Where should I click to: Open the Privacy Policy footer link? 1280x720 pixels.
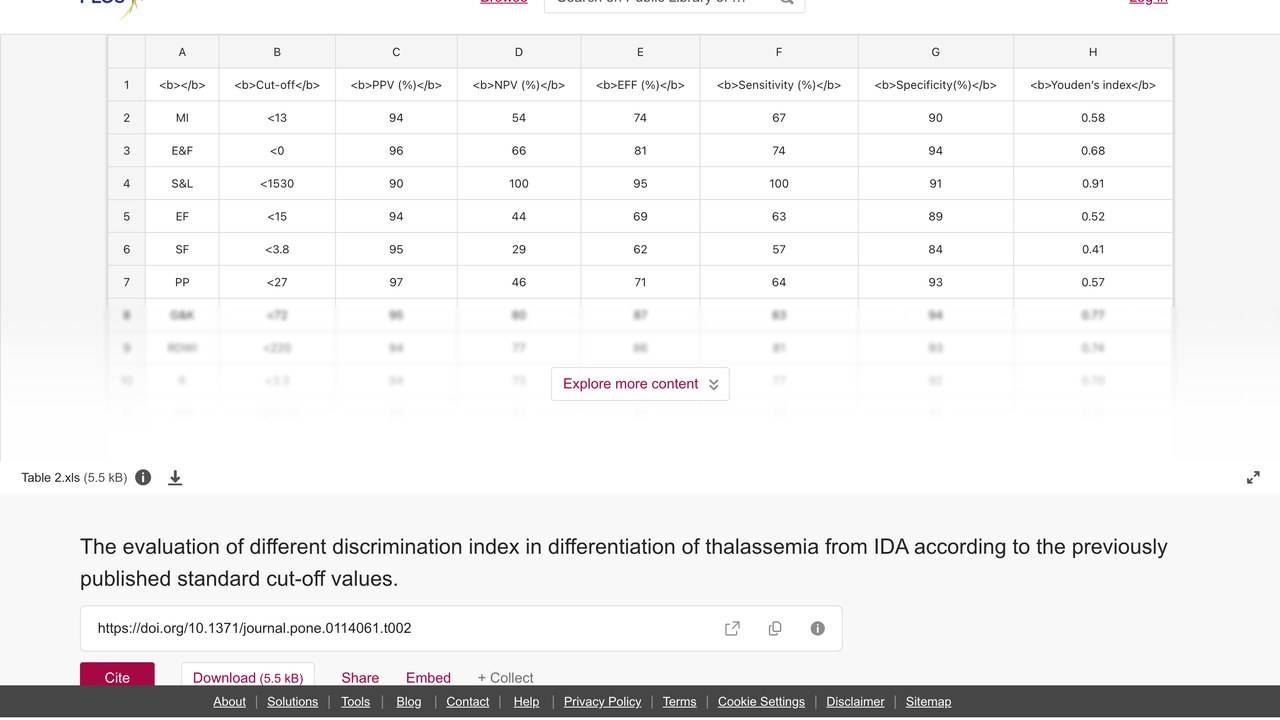point(602,702)
